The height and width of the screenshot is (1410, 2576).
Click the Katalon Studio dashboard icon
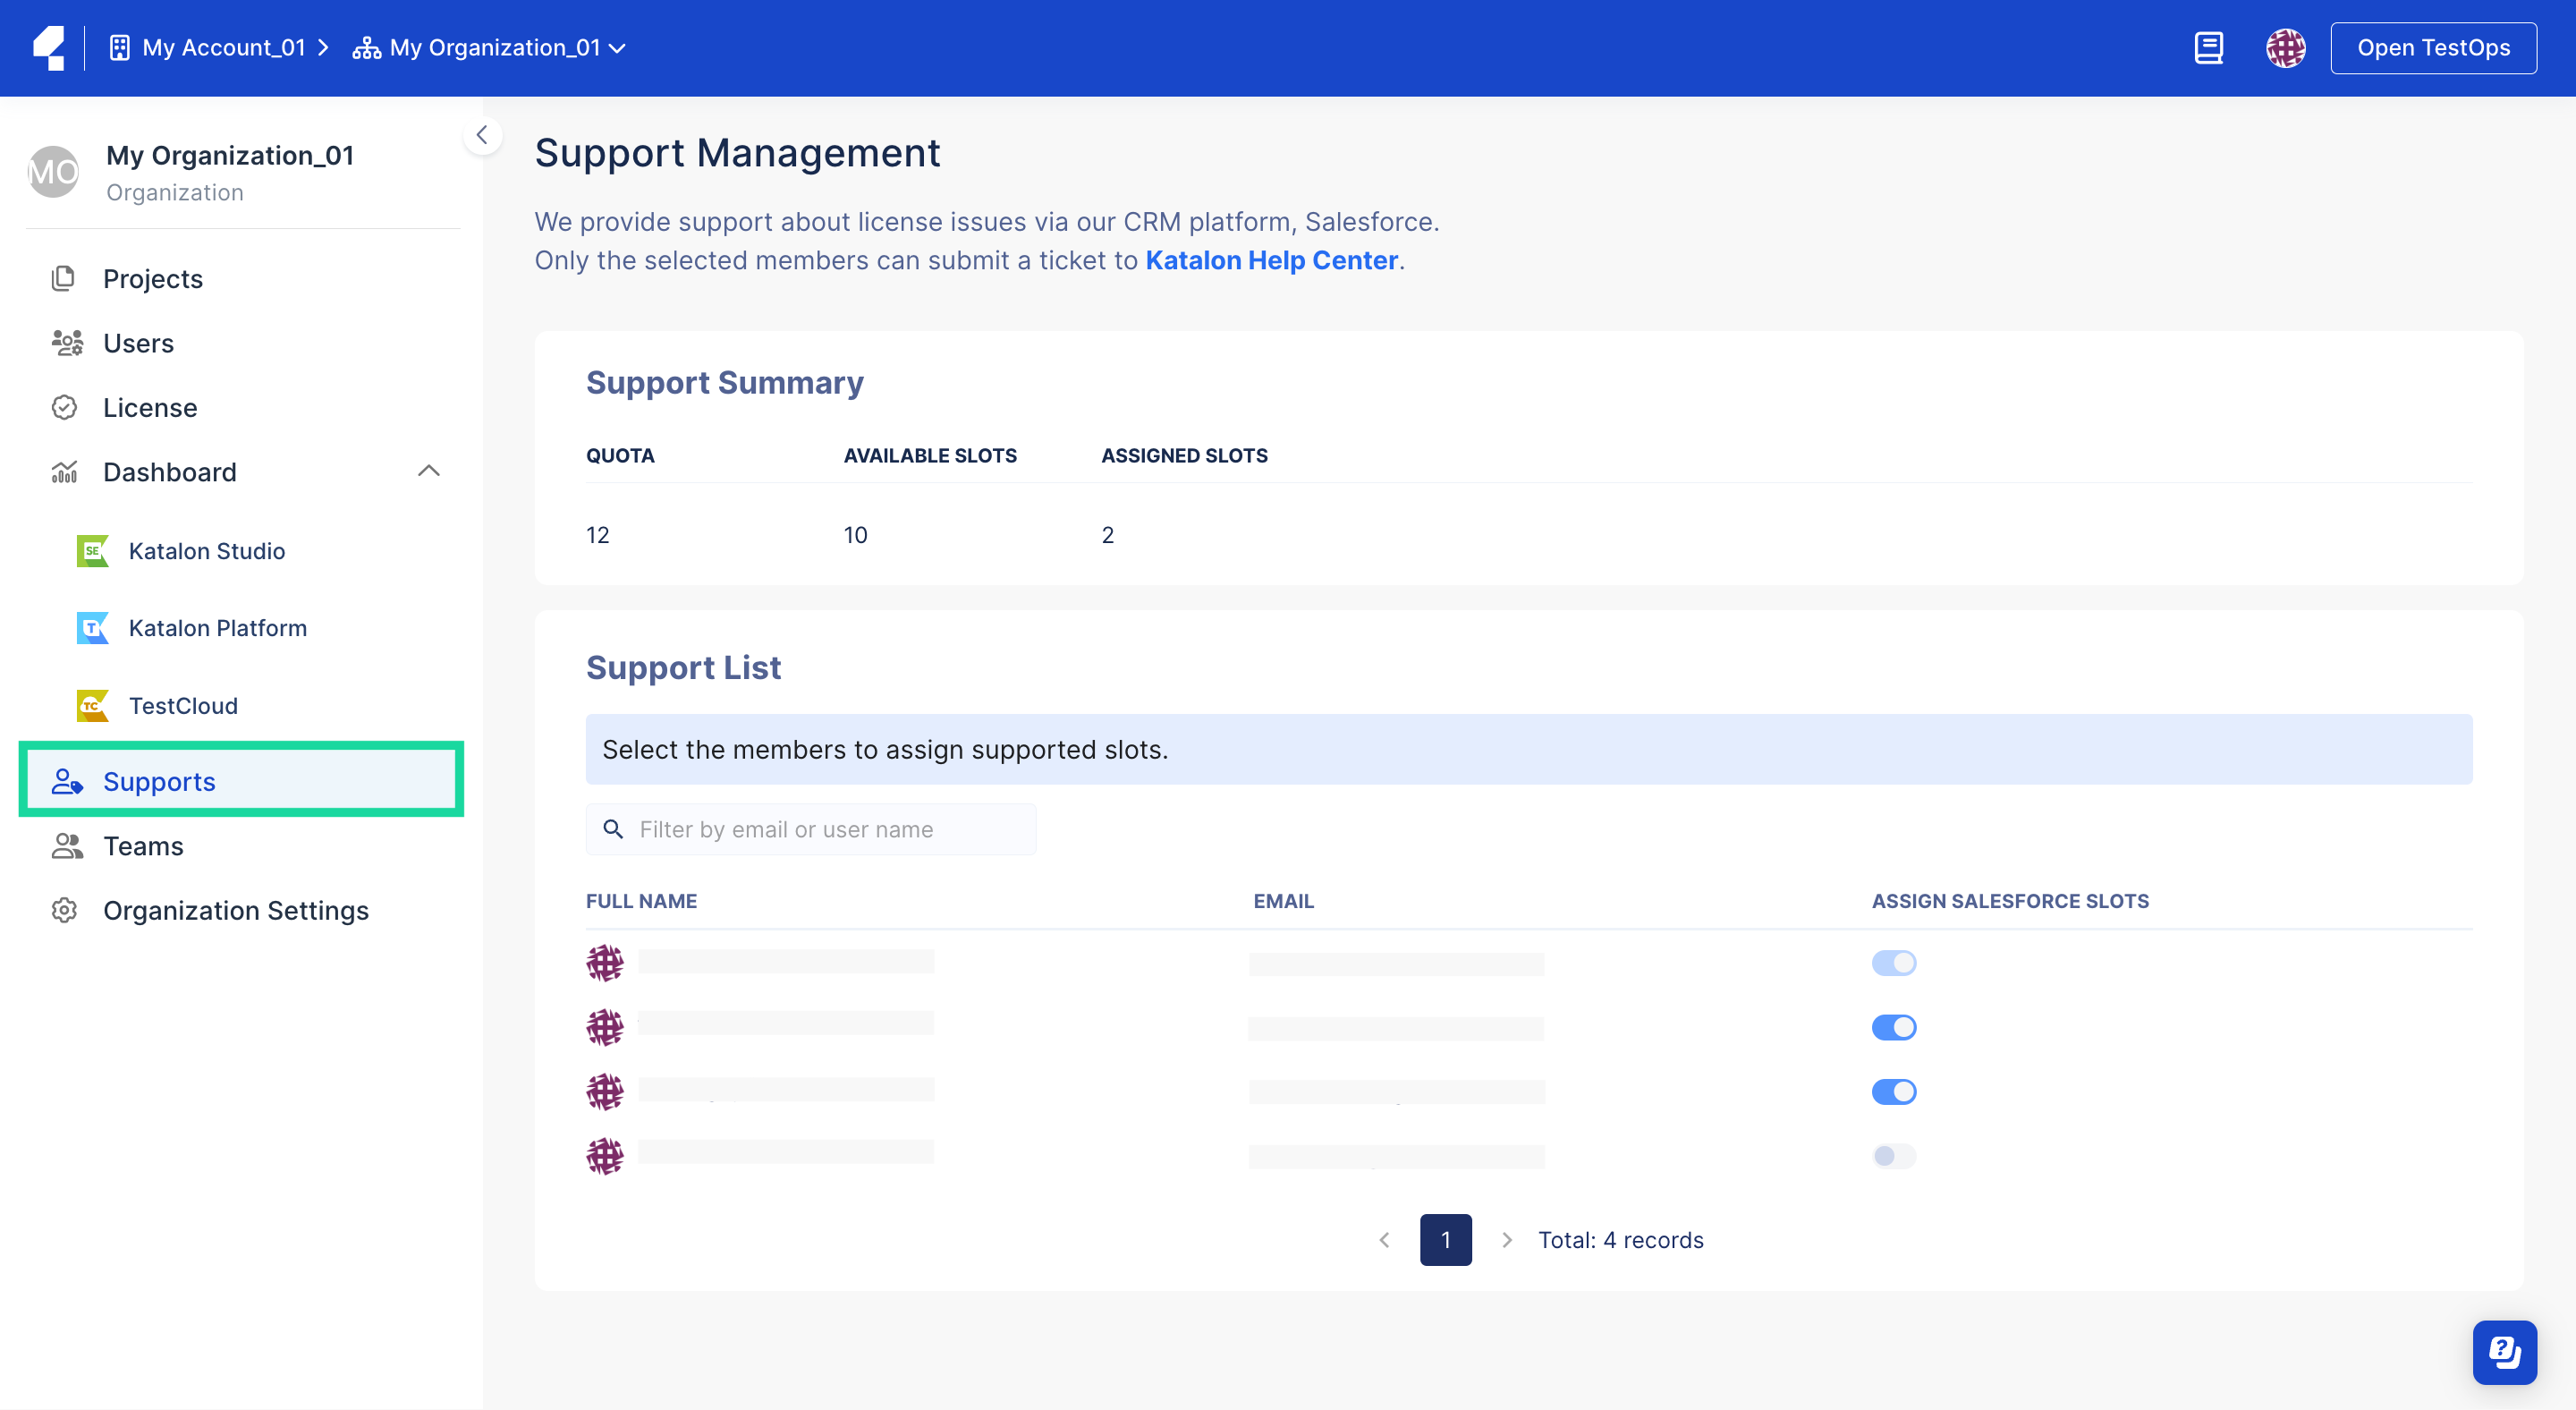[92, 551]
